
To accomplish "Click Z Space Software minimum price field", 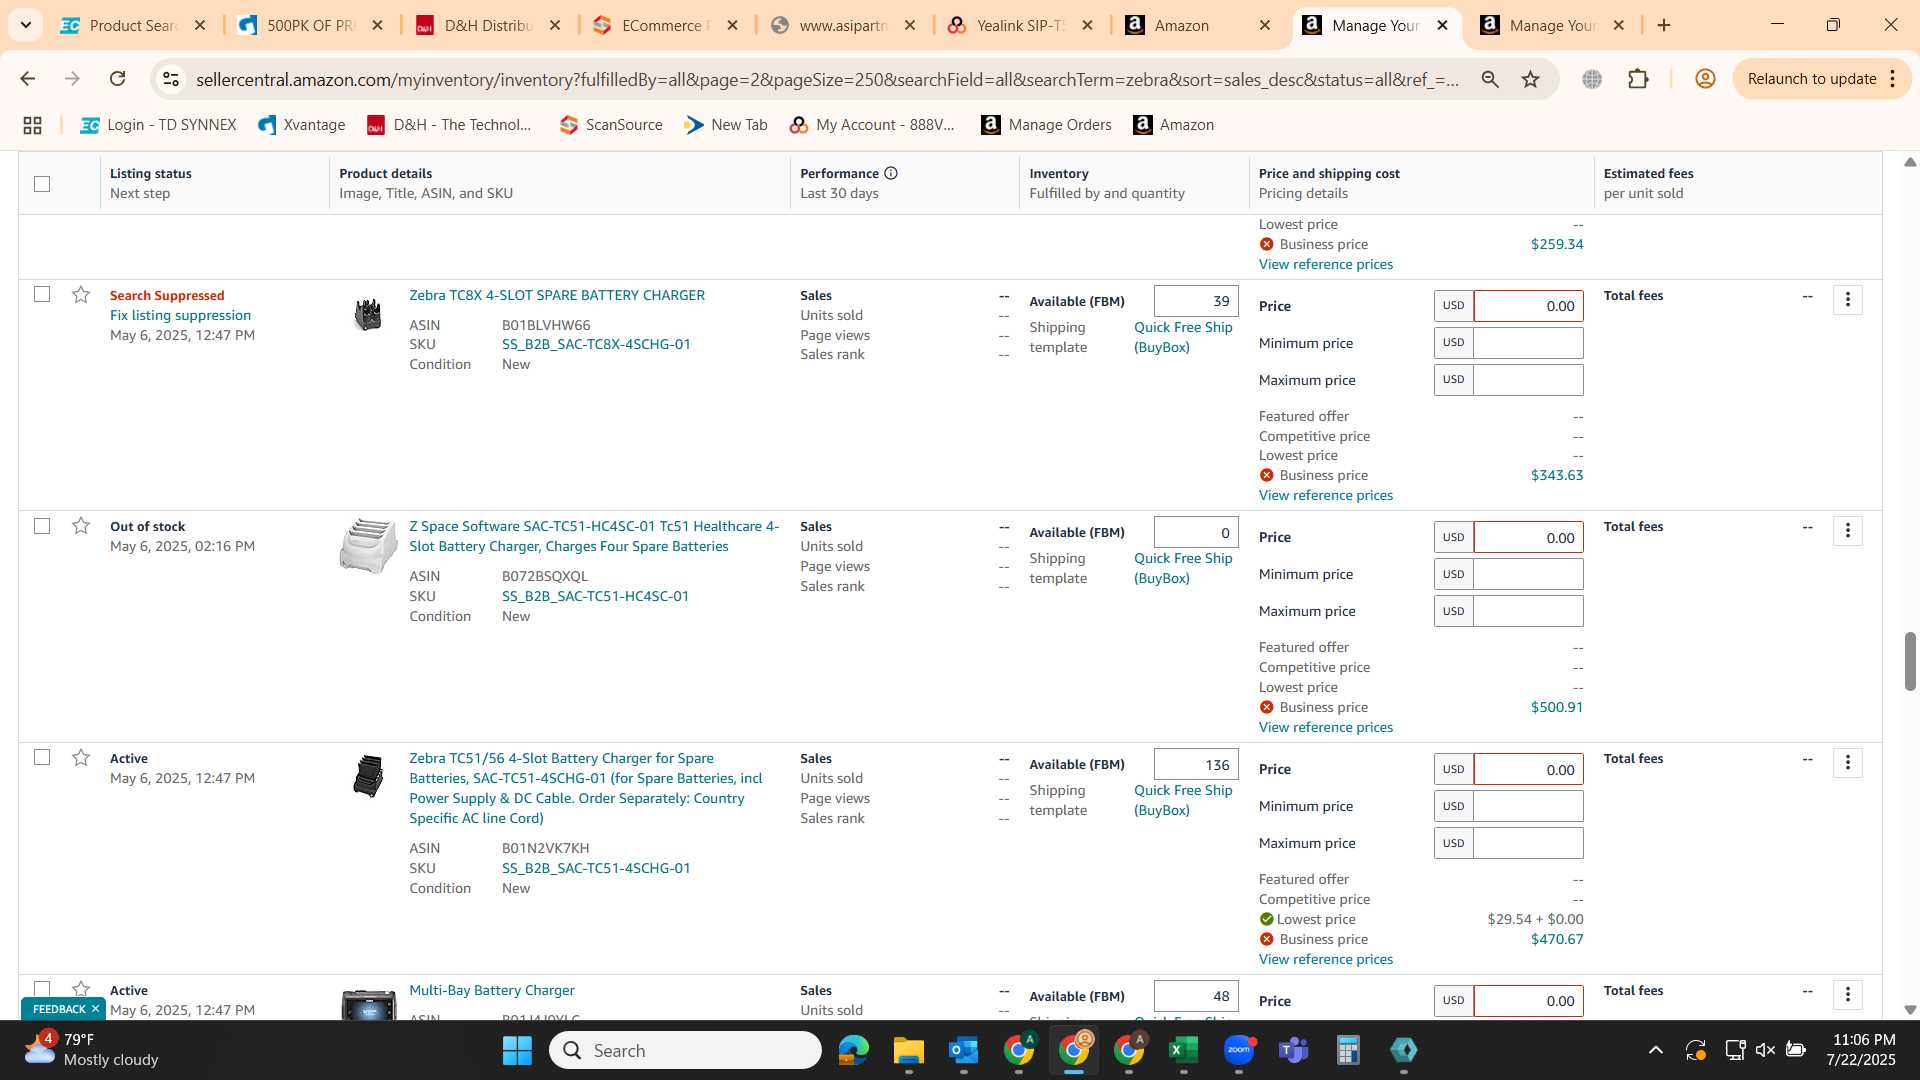I will (1528, 574).
